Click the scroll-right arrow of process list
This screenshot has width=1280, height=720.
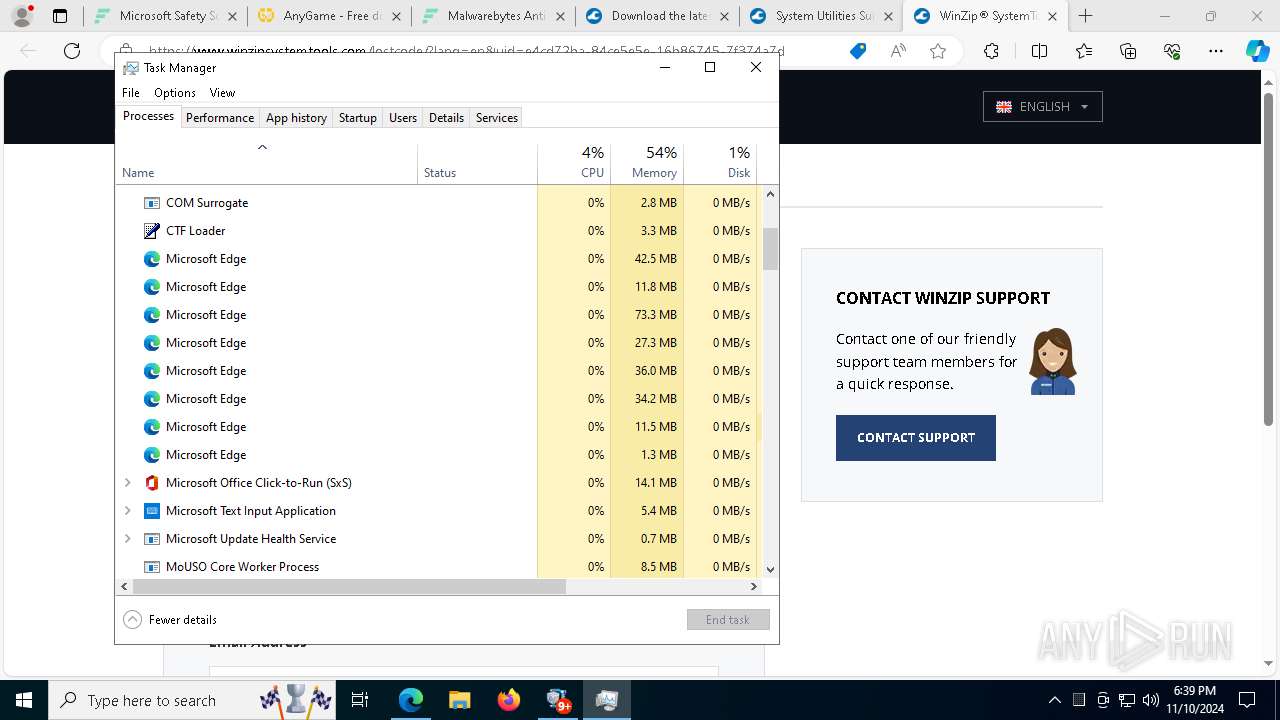pos(754,586)
